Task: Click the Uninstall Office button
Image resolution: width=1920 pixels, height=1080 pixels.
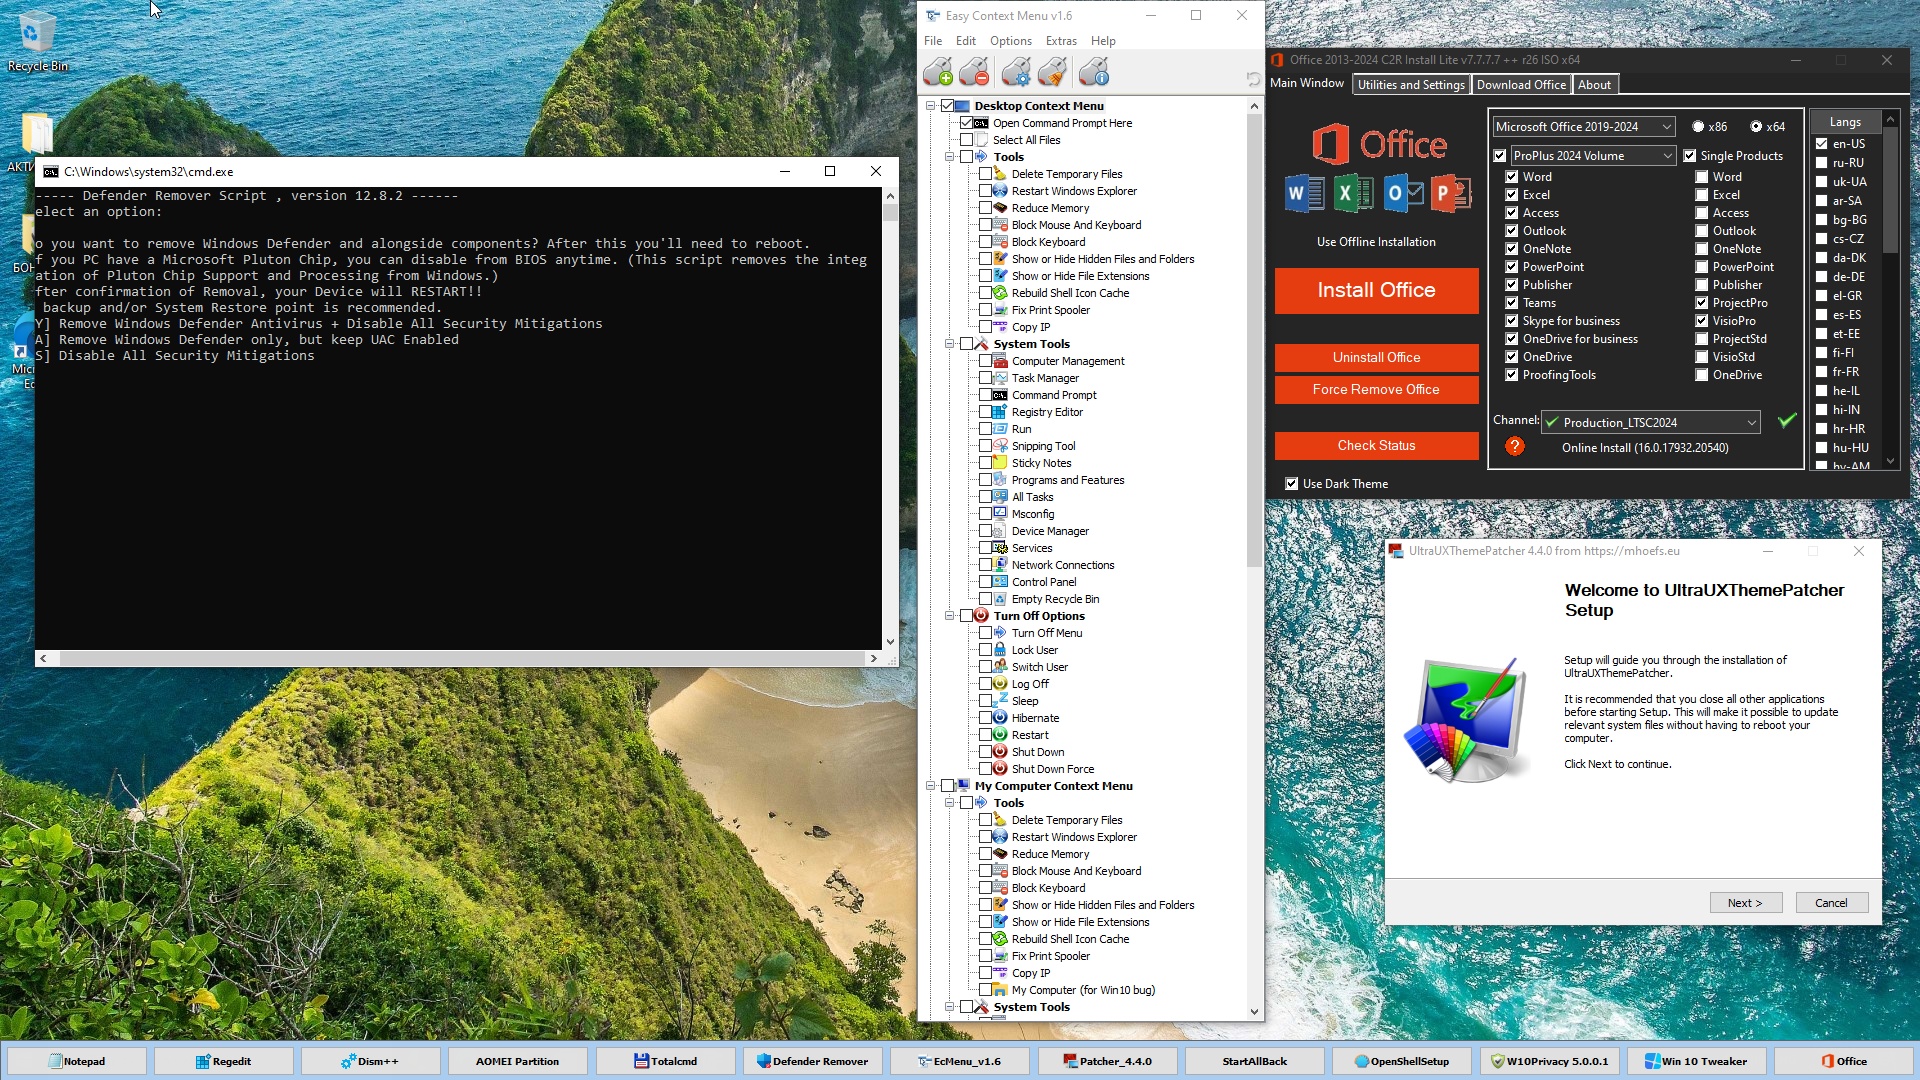Action: (x=1376, y=357)
